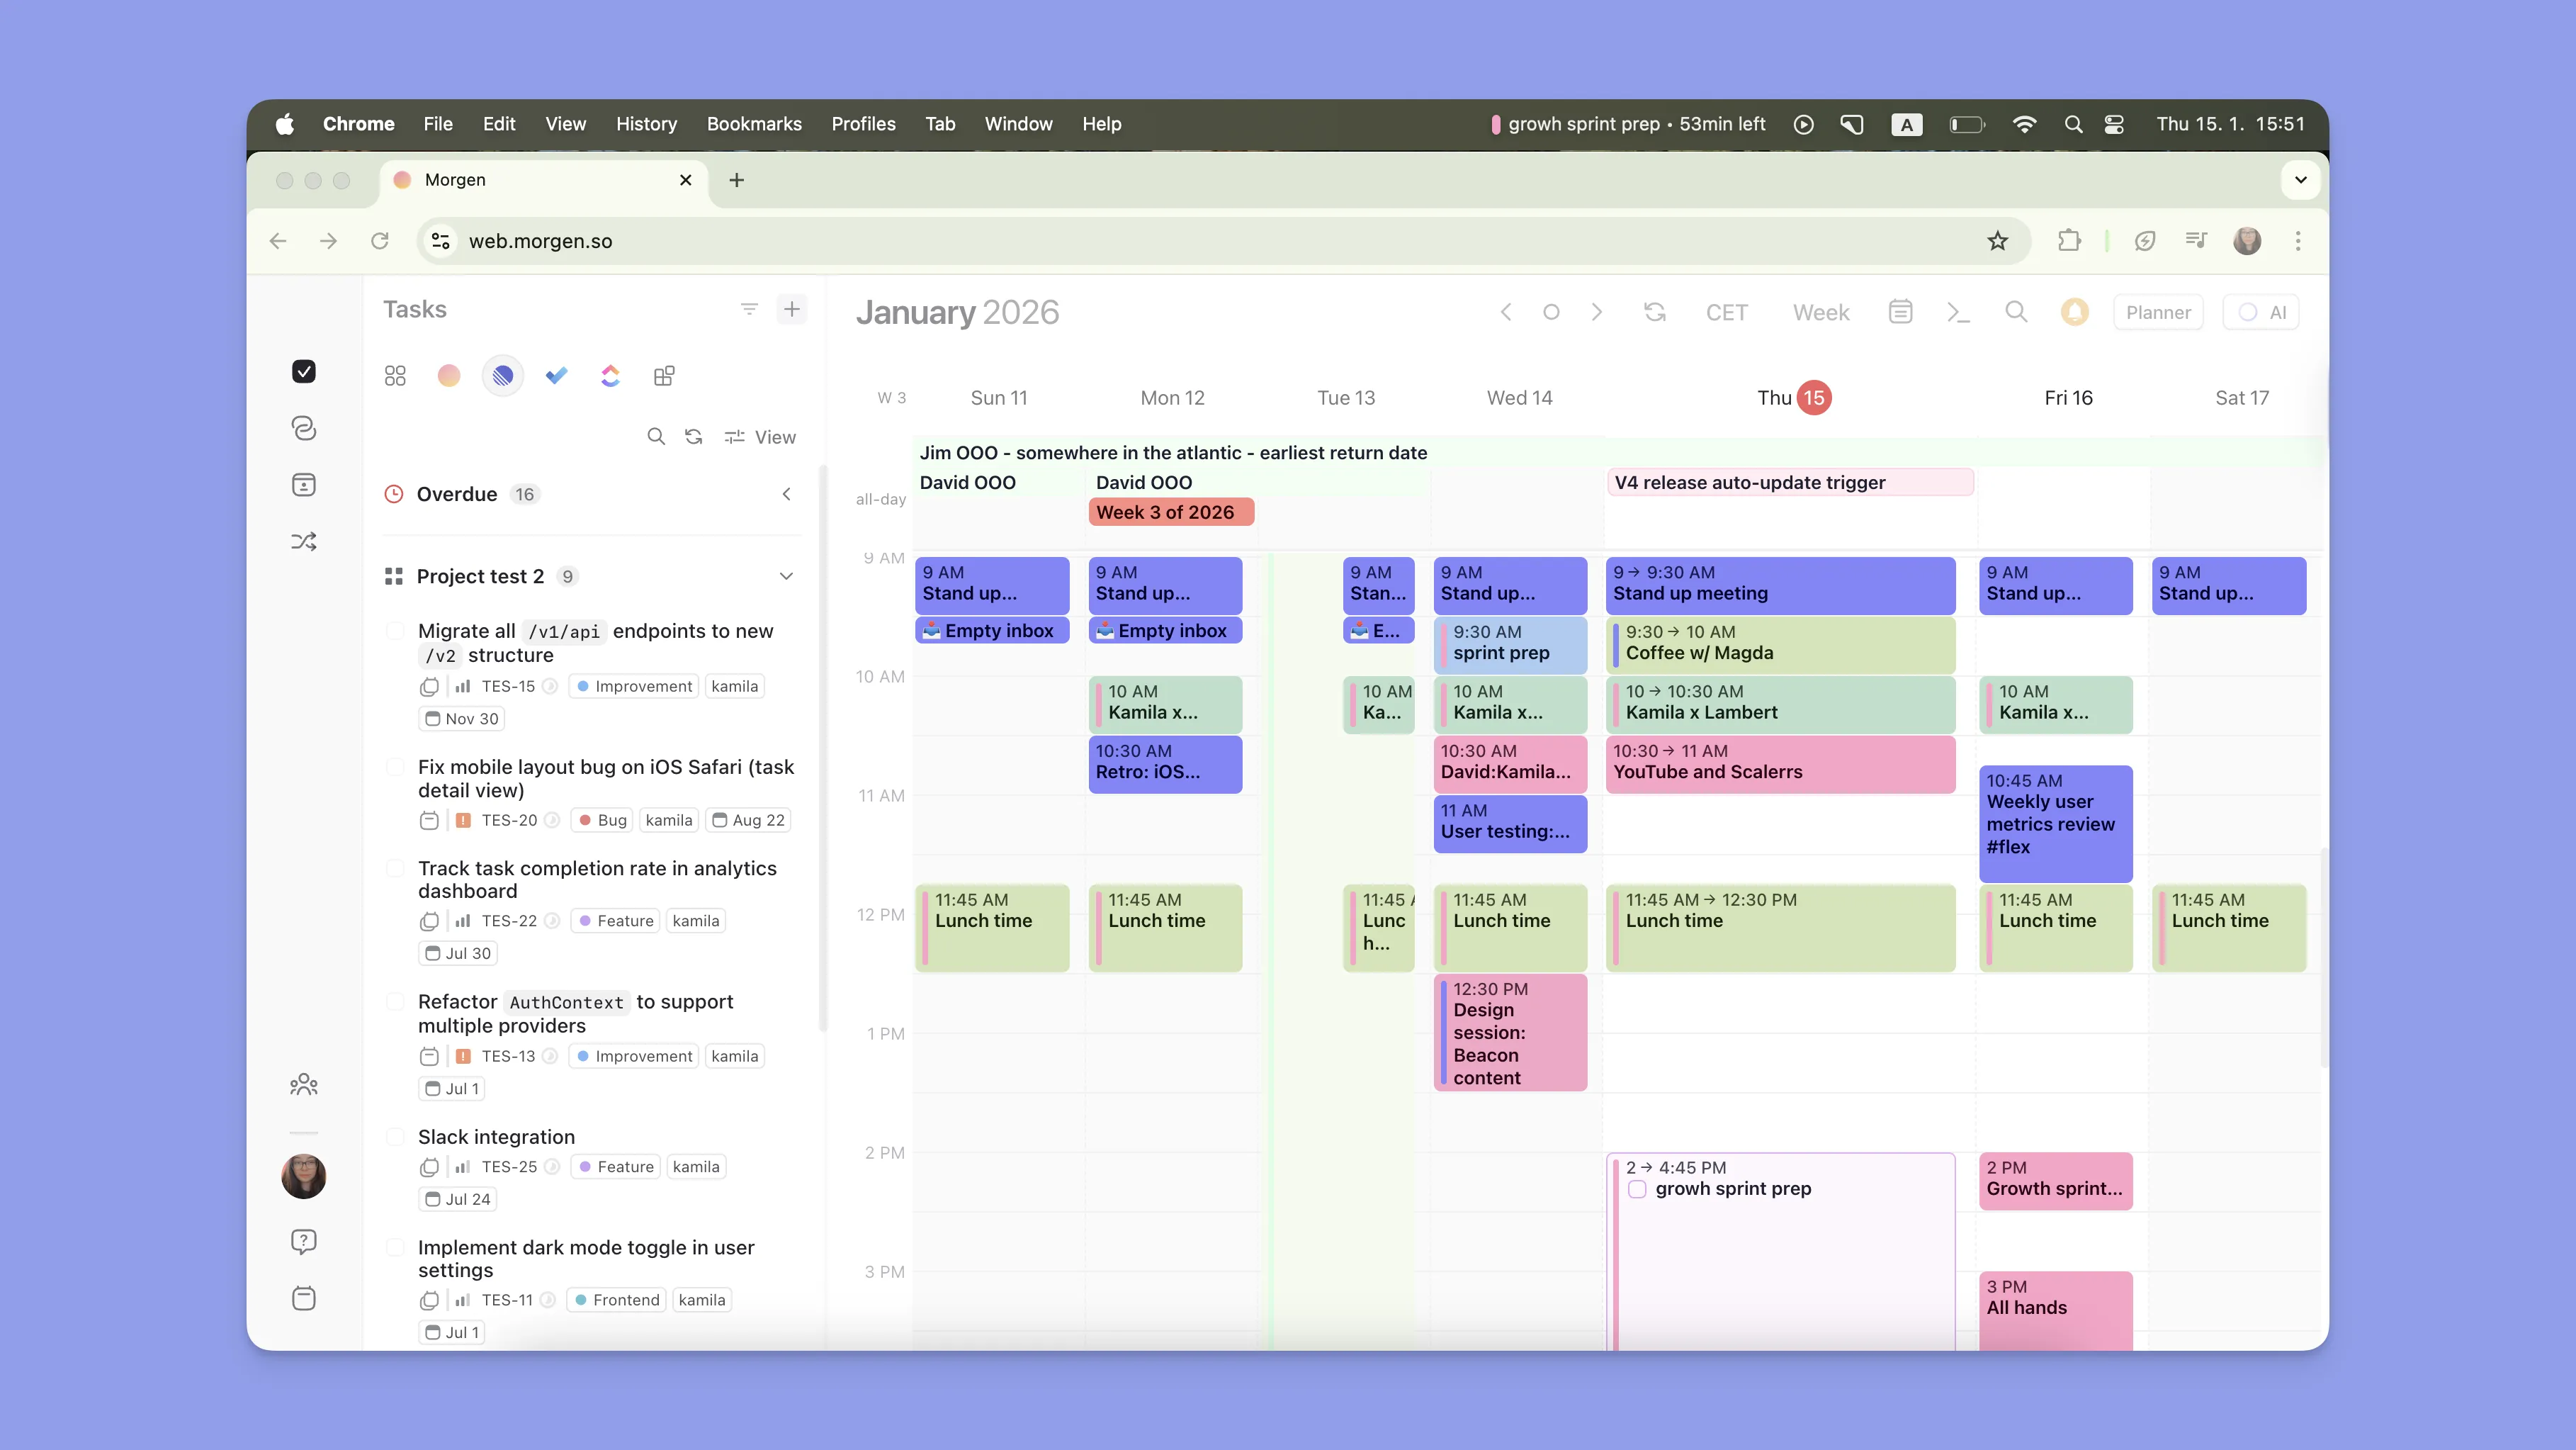Open the V4 release auto-update trigger event
The image size is (2576, 1450).
(1790, 482)
